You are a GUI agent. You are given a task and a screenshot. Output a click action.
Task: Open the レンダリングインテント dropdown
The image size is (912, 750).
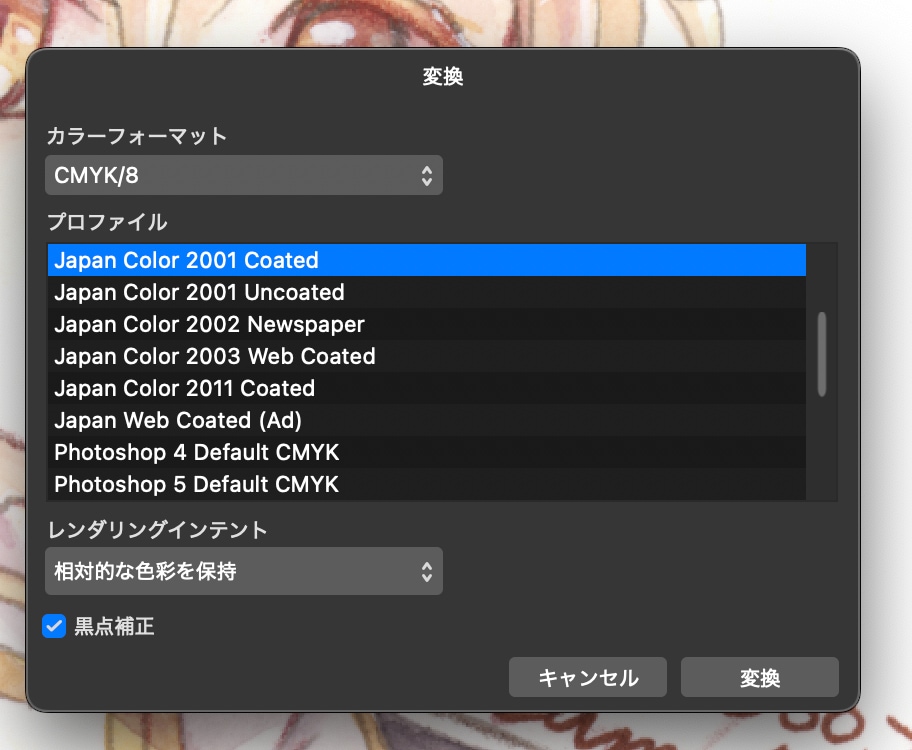coord(243,572)
